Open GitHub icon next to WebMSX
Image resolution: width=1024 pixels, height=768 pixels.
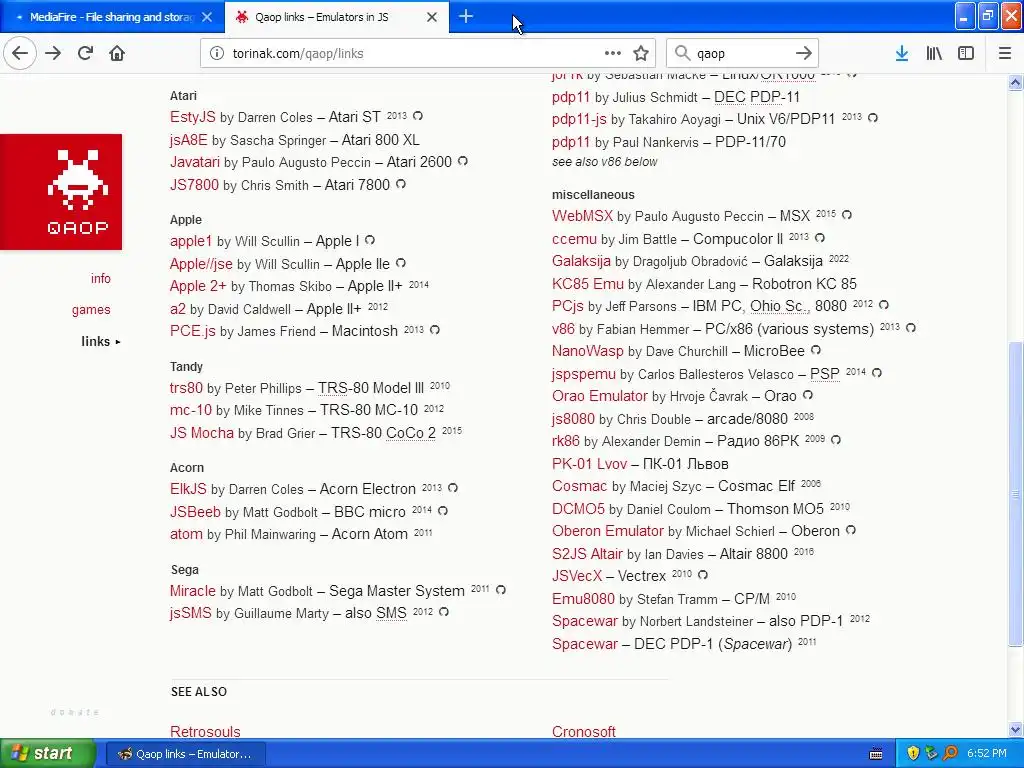pyautogui.click(x=847, y=214)
